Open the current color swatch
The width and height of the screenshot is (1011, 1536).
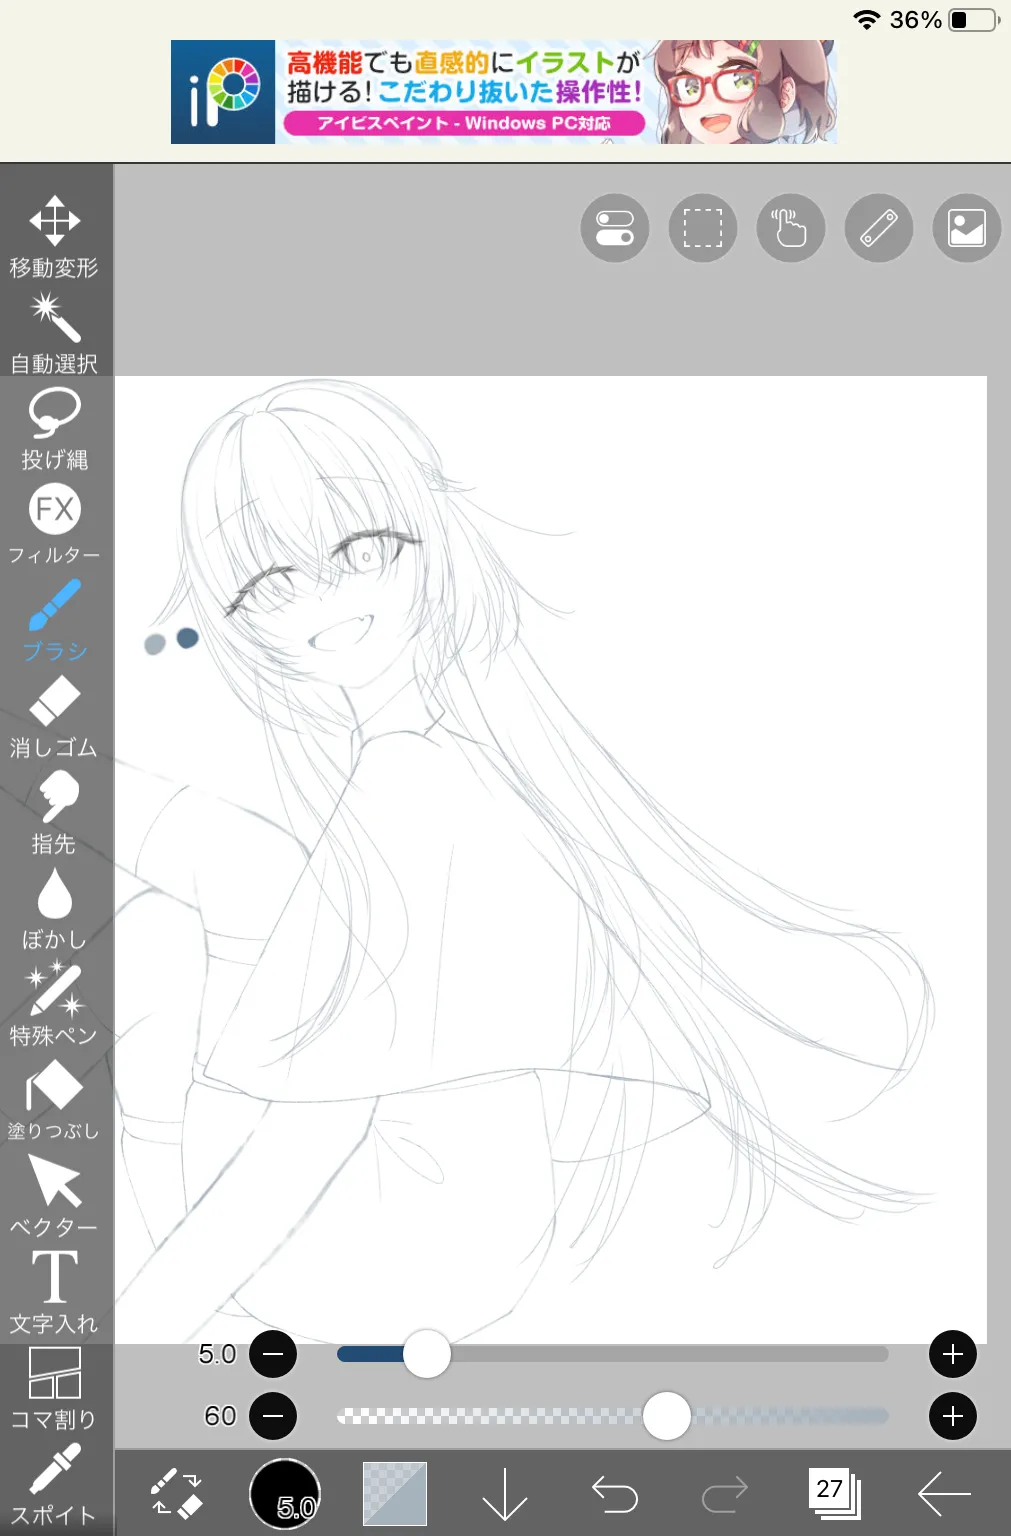[x=395, y=1494]
